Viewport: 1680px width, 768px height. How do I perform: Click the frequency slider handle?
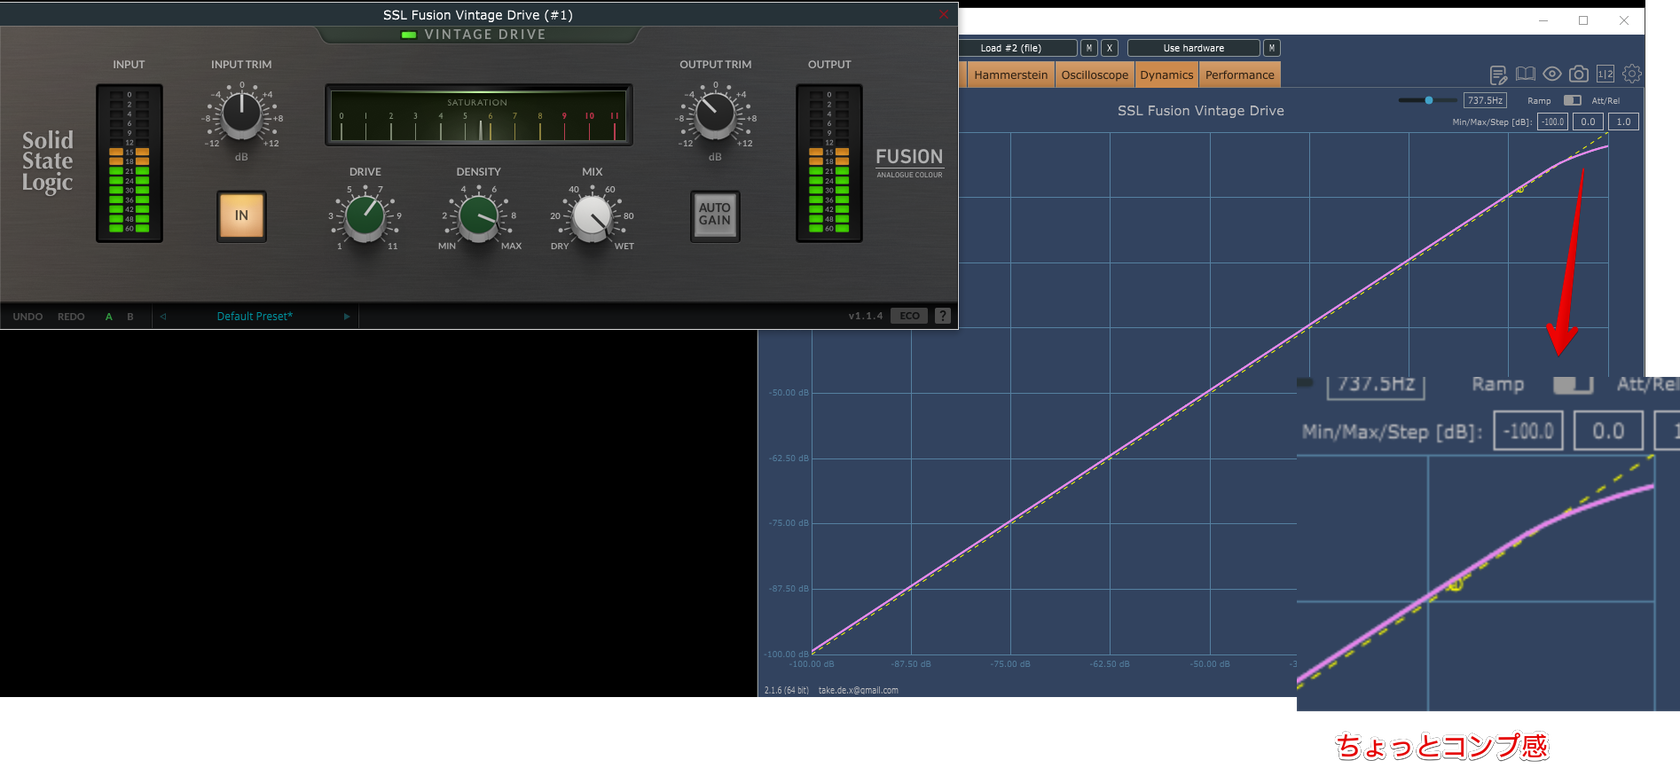point(1429,100)
